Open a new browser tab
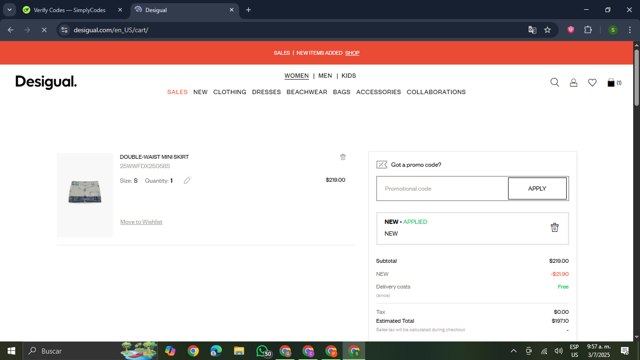Viewport: 640px width, 360px height. (248, 10)
